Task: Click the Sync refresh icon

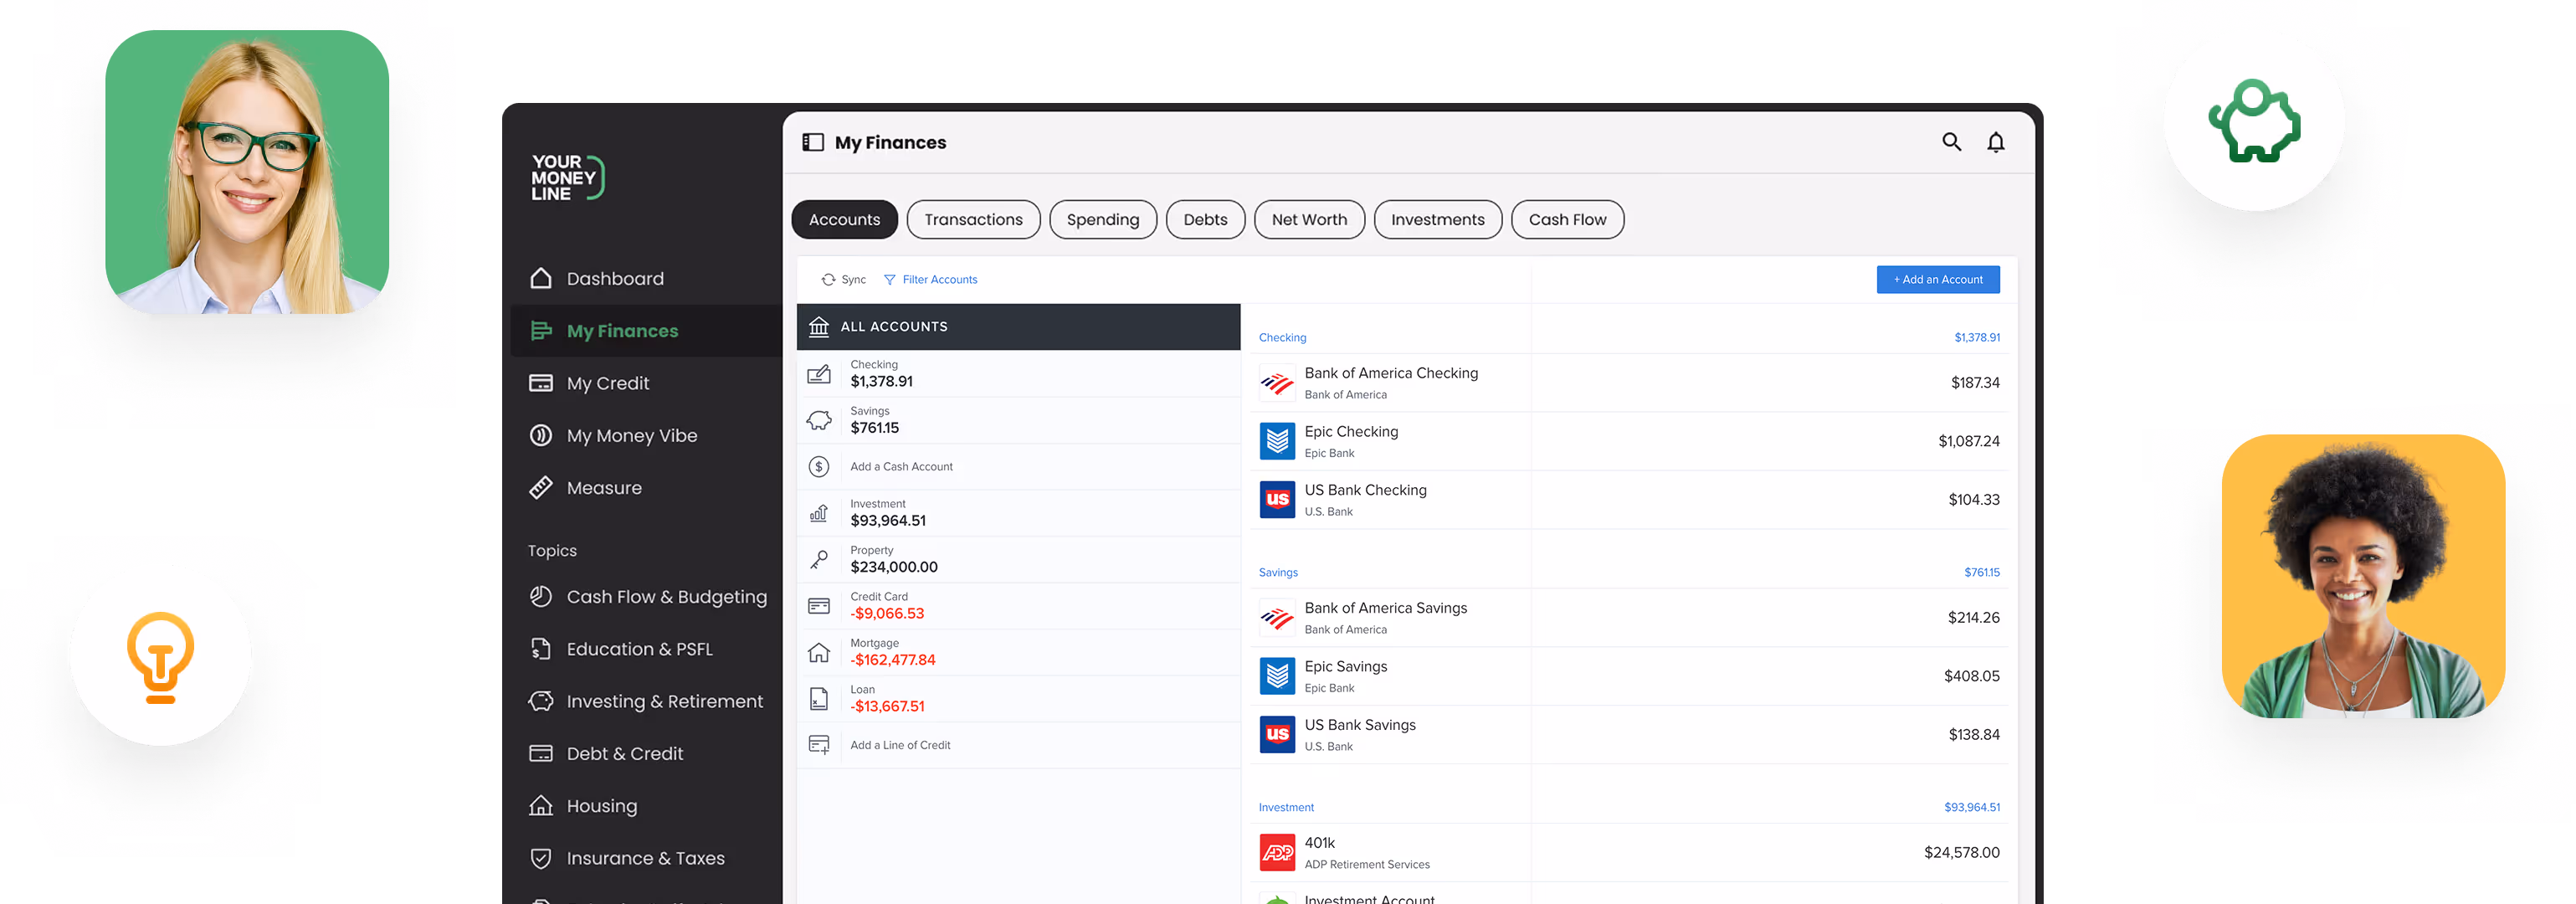Action: tap(828, 280)
